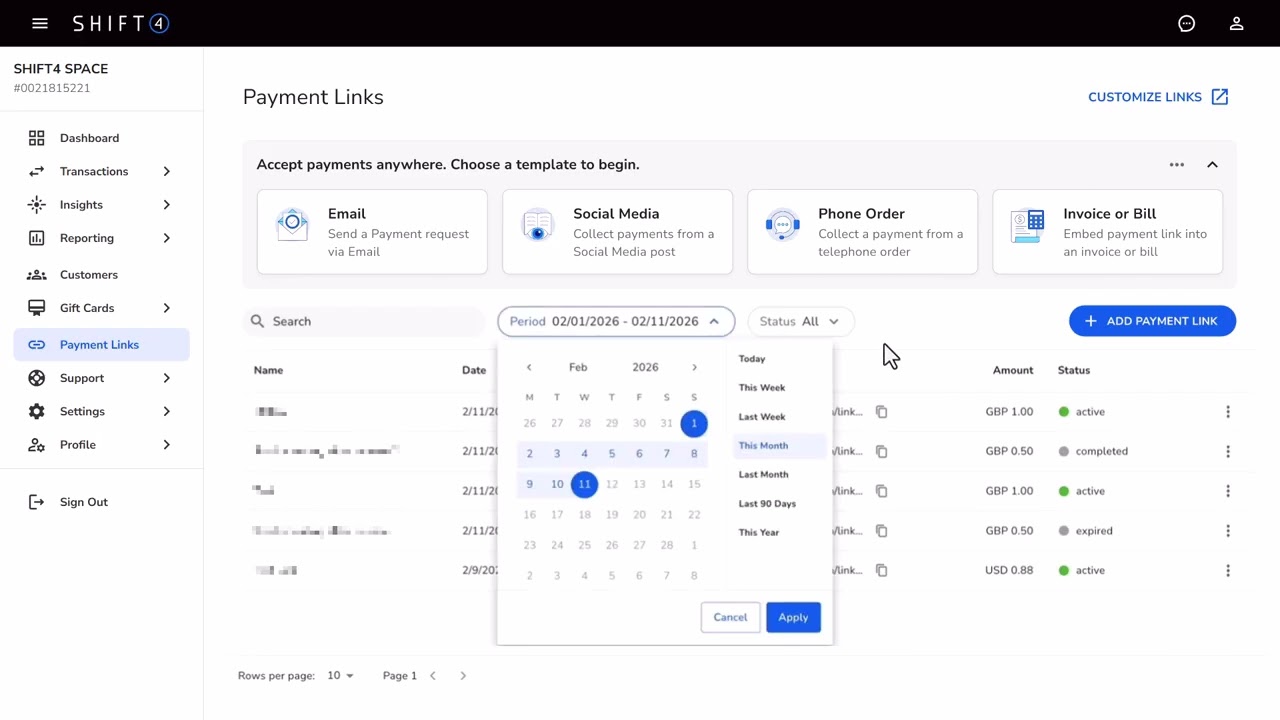Expand the Reporting submenu chevron
Viewport: 1280px width, 720px height.
click(x=167, y=238)
